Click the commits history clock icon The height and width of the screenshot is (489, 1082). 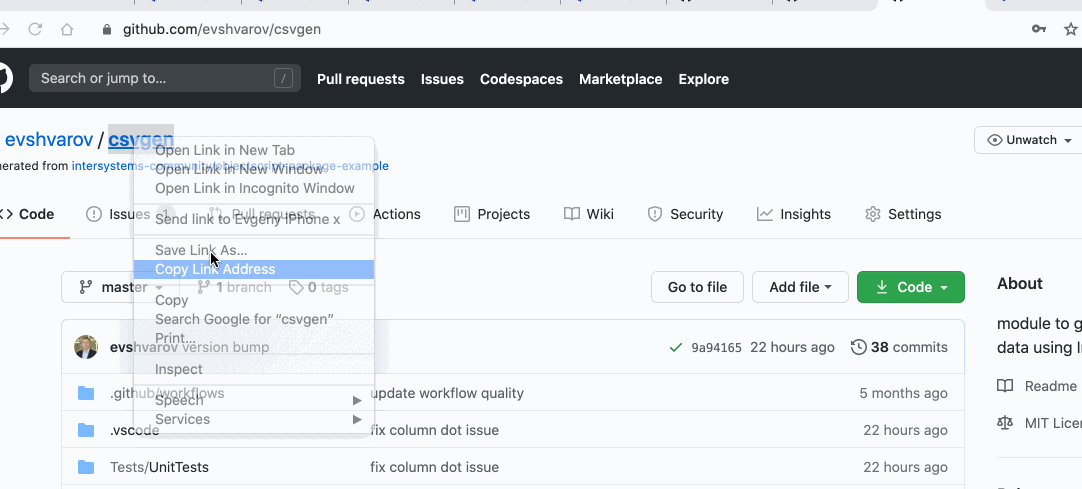858,347
